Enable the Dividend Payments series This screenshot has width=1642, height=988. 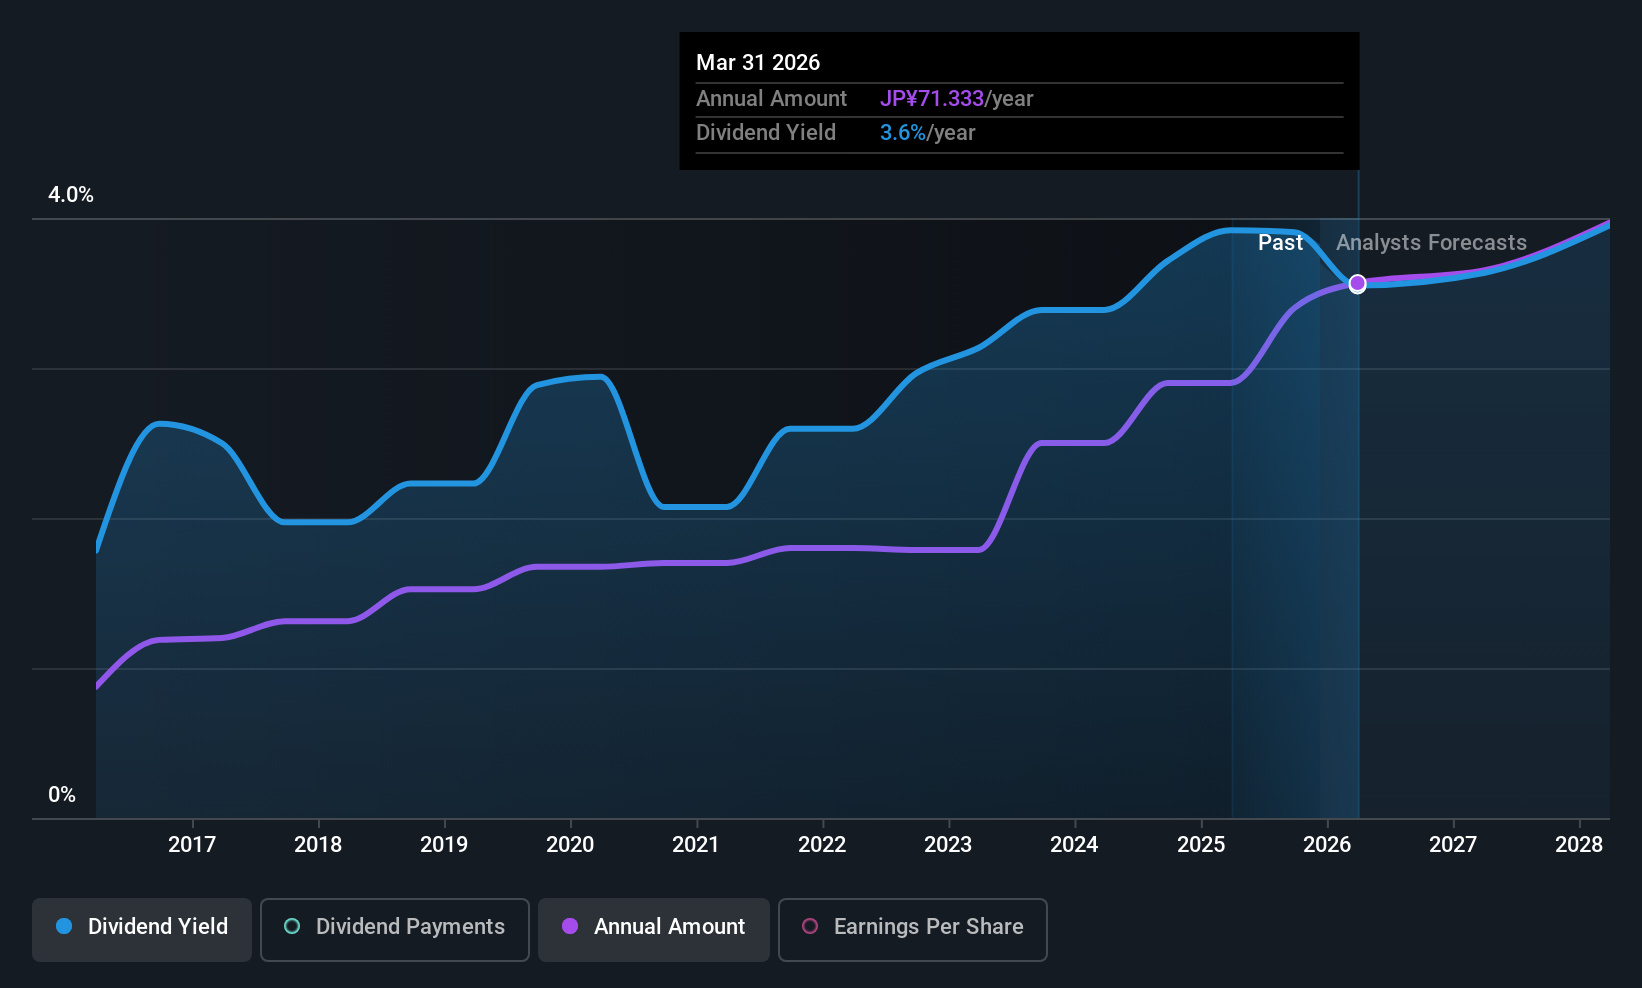click(x=395, y=929)
